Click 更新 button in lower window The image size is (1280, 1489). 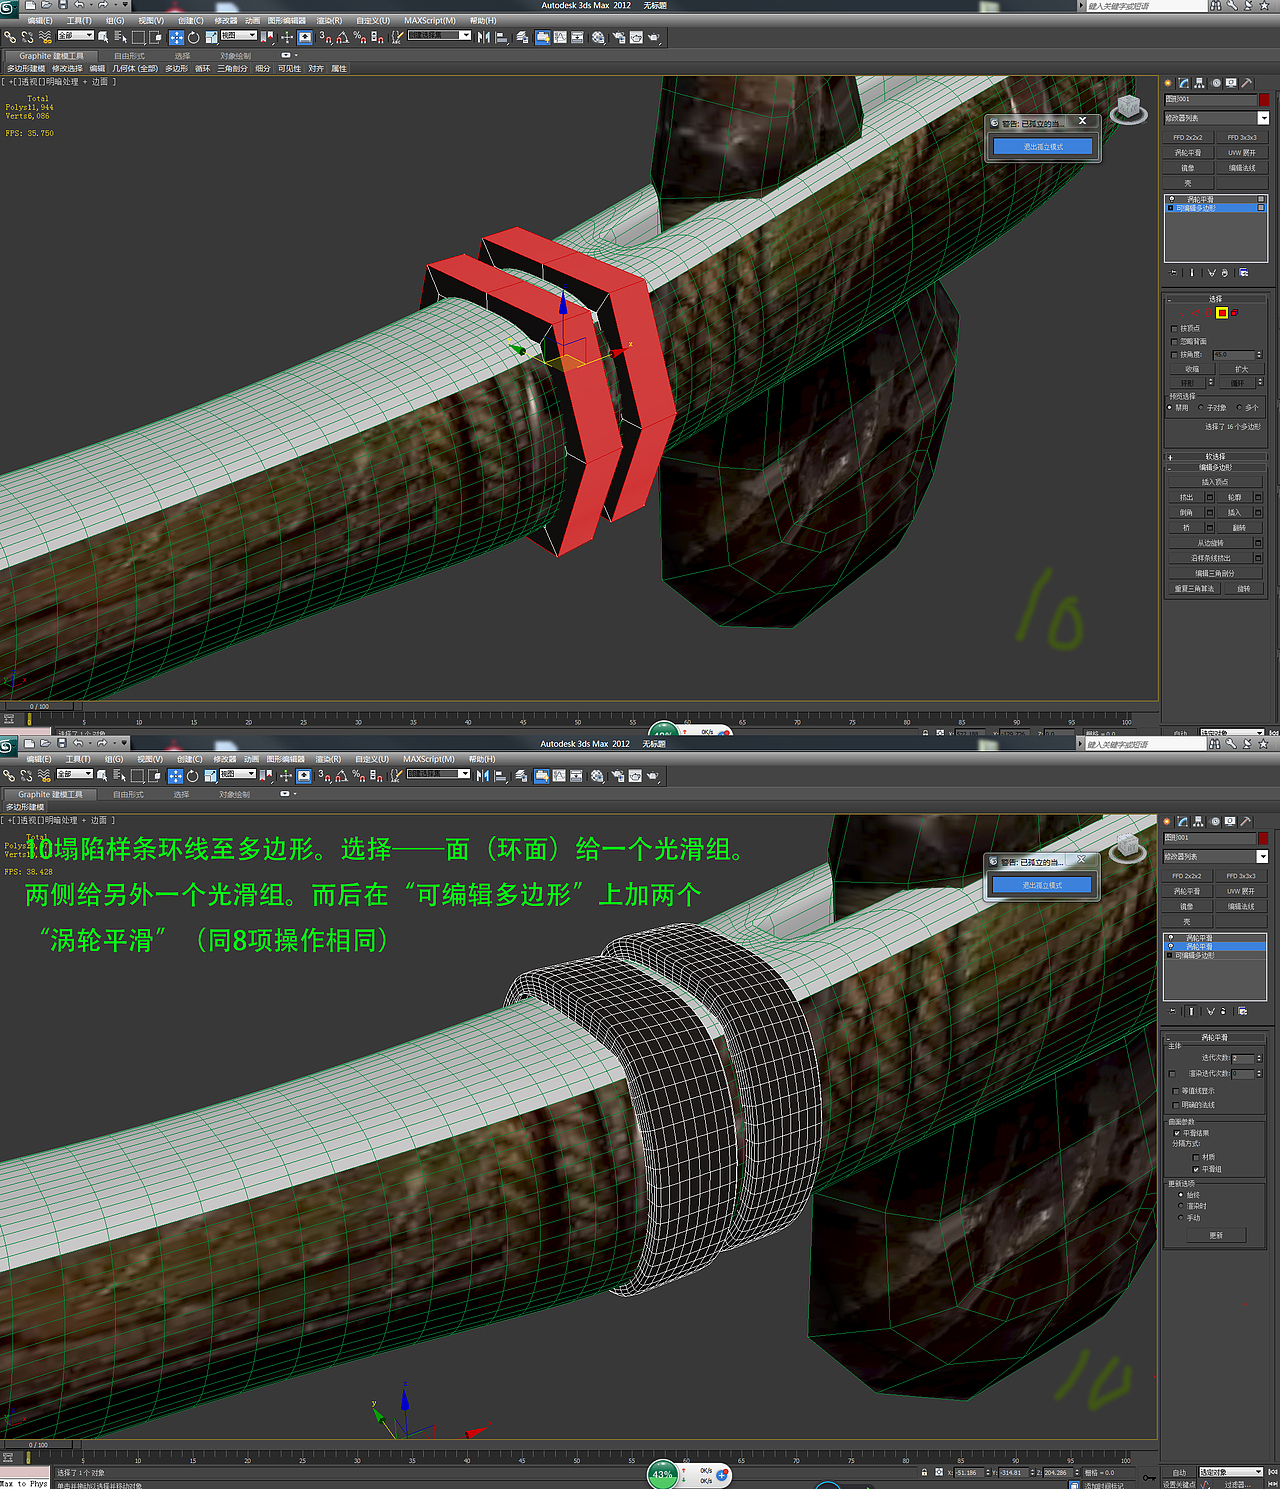pyautogui.click(x=1215, y=1235)
